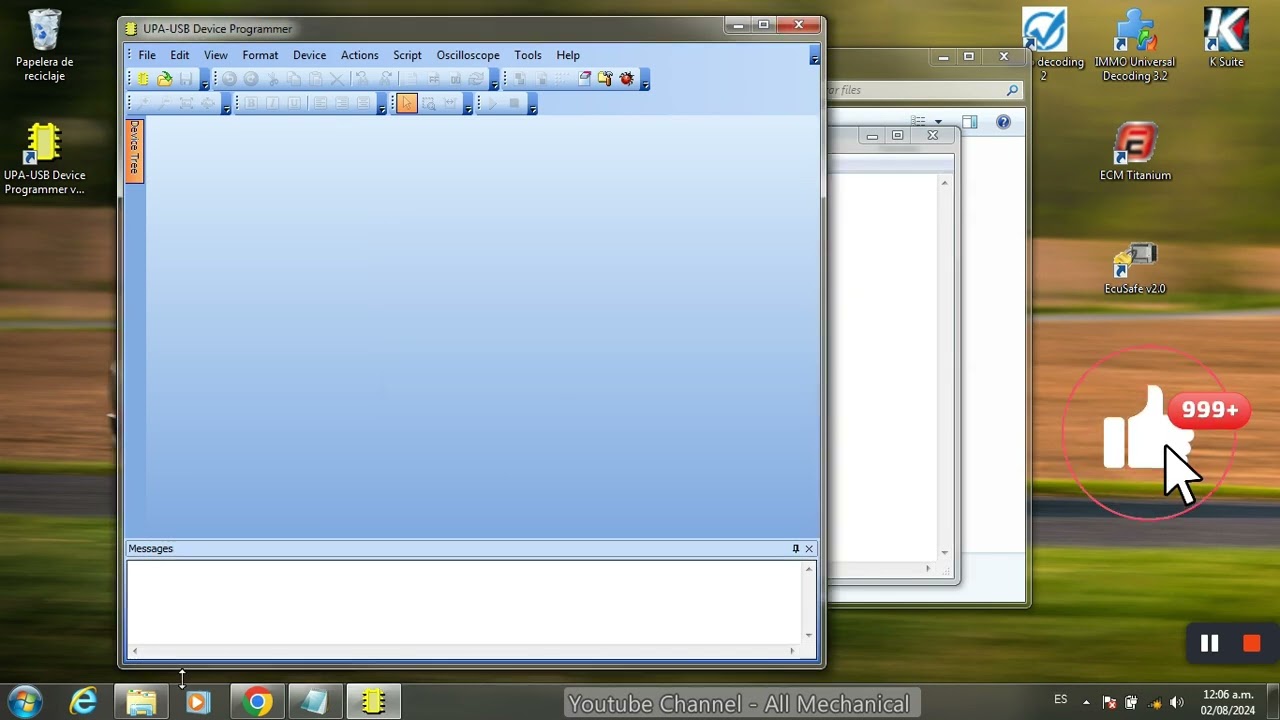Click the Messages scroll down arrow
The width and height of the screenshot is (1280, 720).
[x=809, y=636]
